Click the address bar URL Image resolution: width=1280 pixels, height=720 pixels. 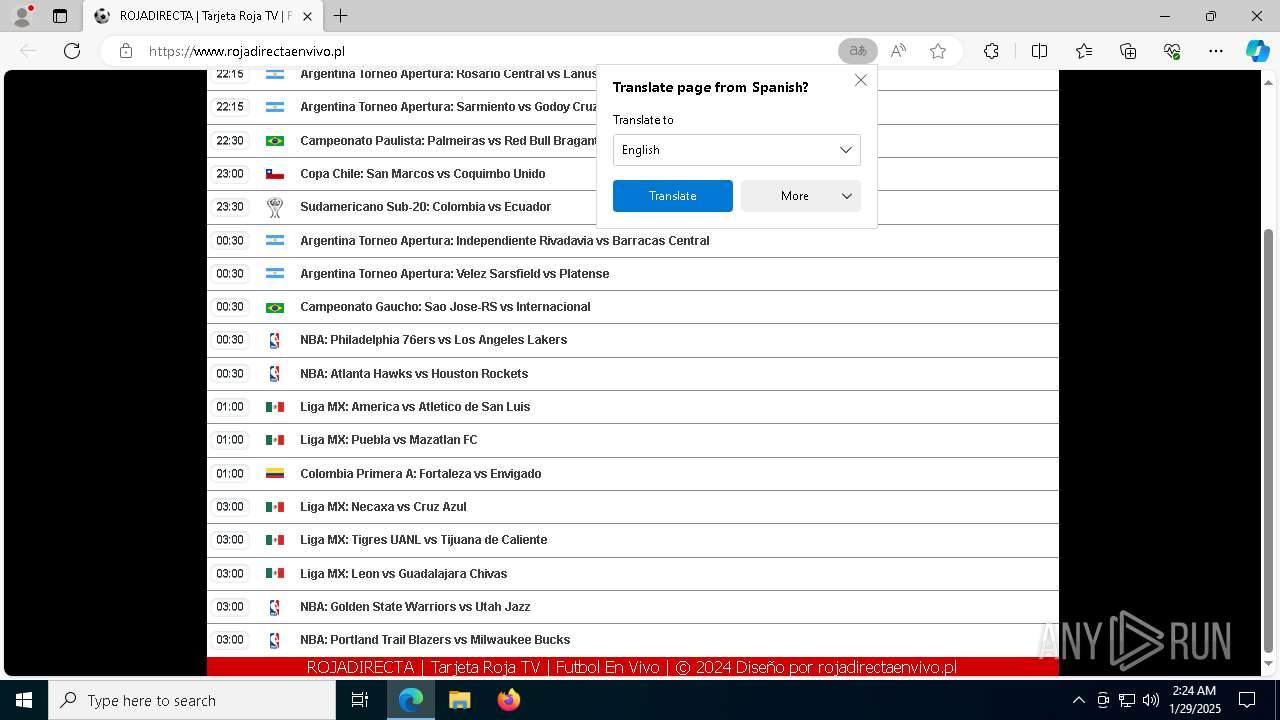click(247, 51)
